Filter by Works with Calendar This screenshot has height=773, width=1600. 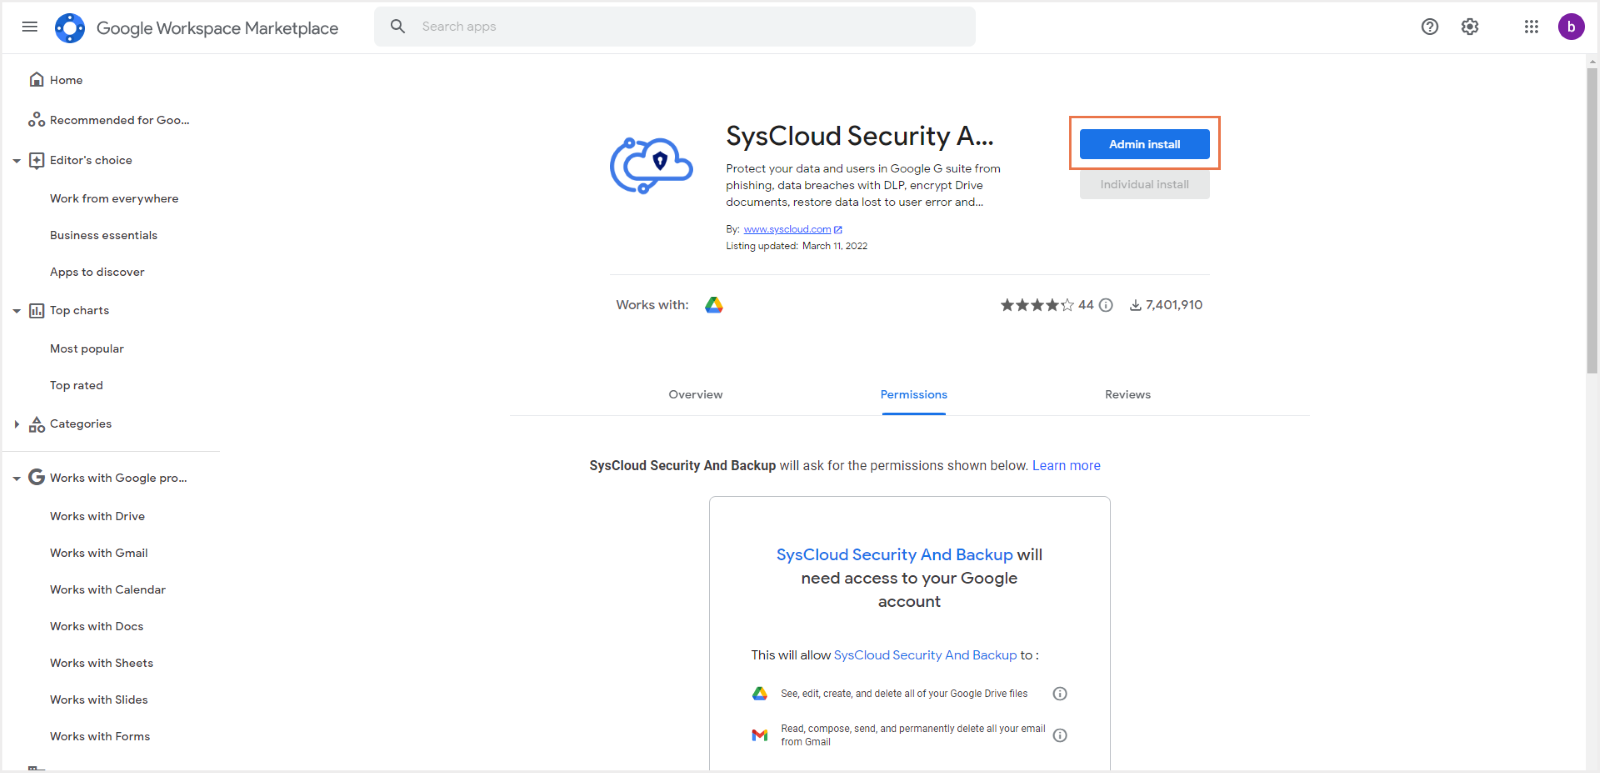pyautogui.click(x=108, y=590)
